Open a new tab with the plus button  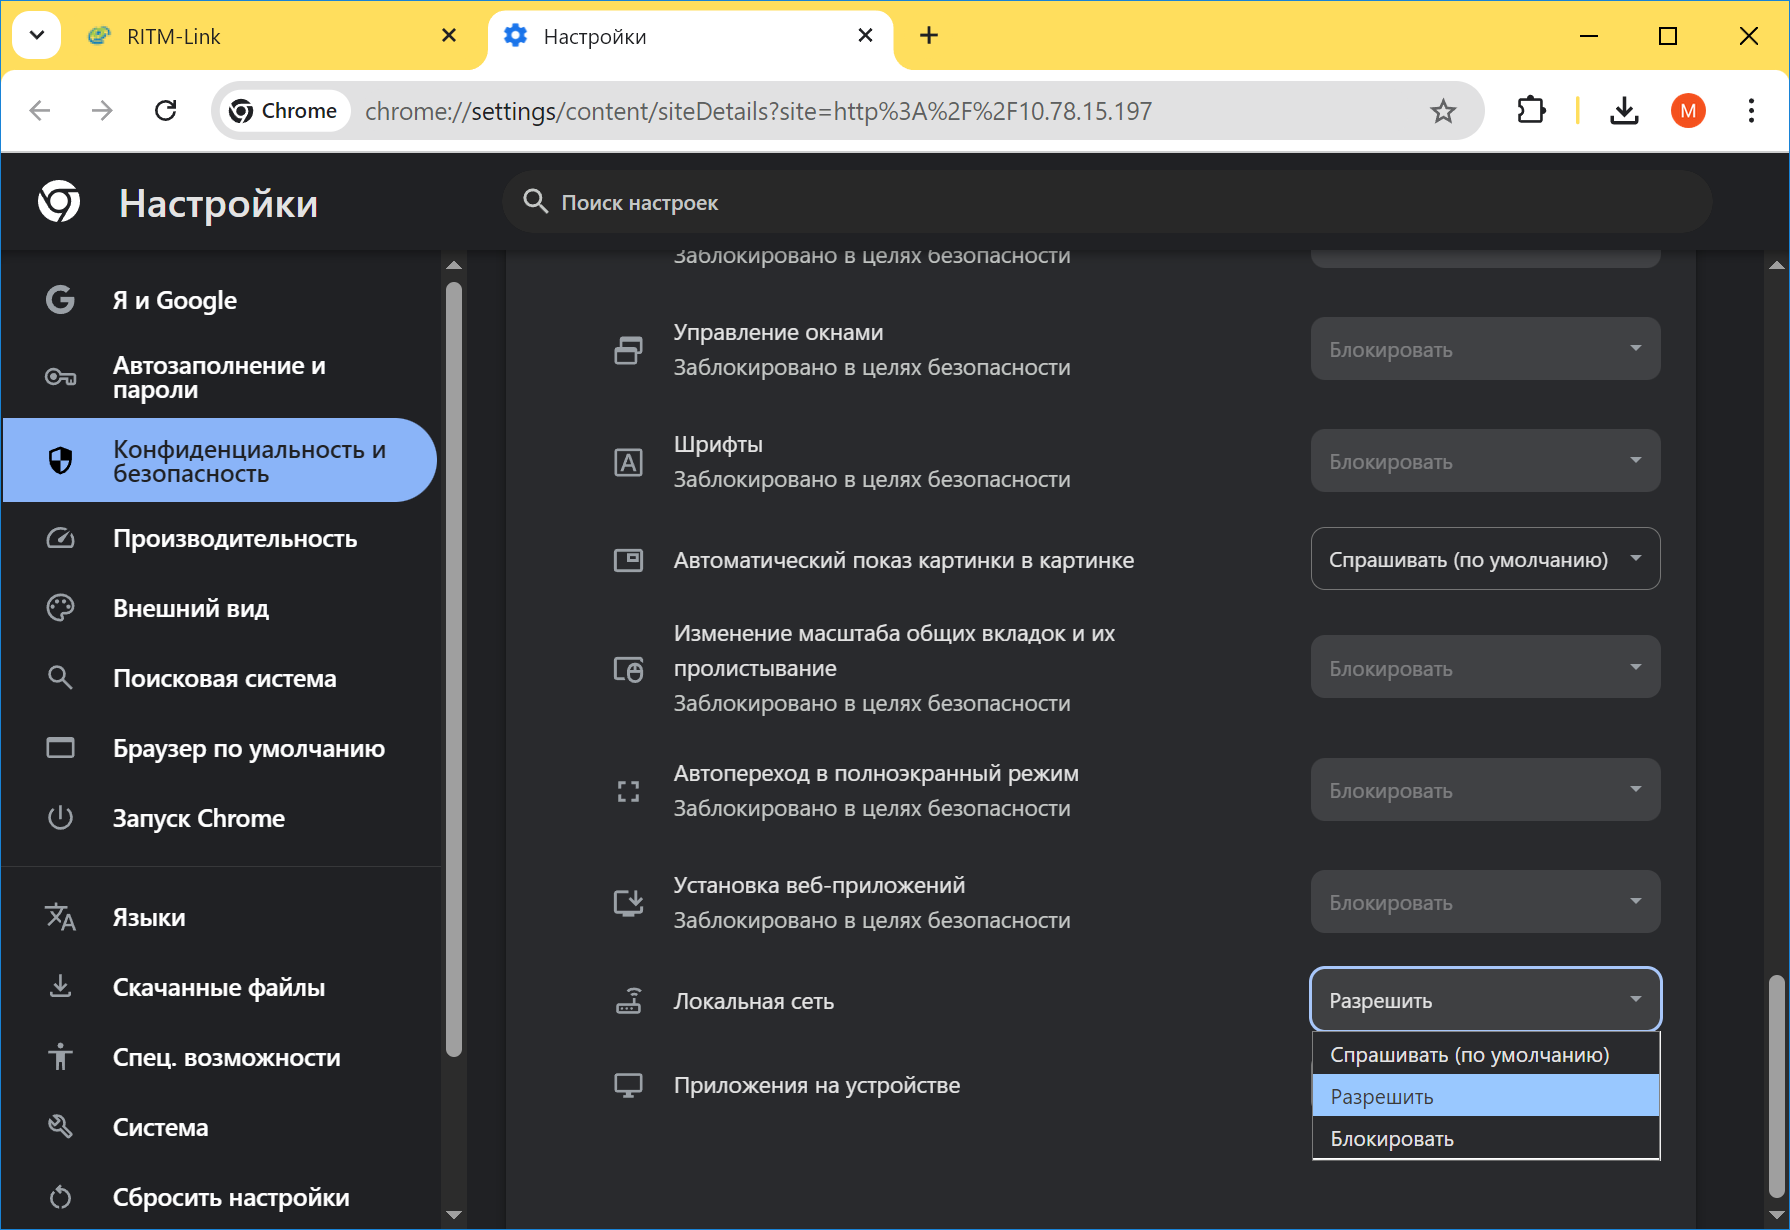[x=929, y=36]
